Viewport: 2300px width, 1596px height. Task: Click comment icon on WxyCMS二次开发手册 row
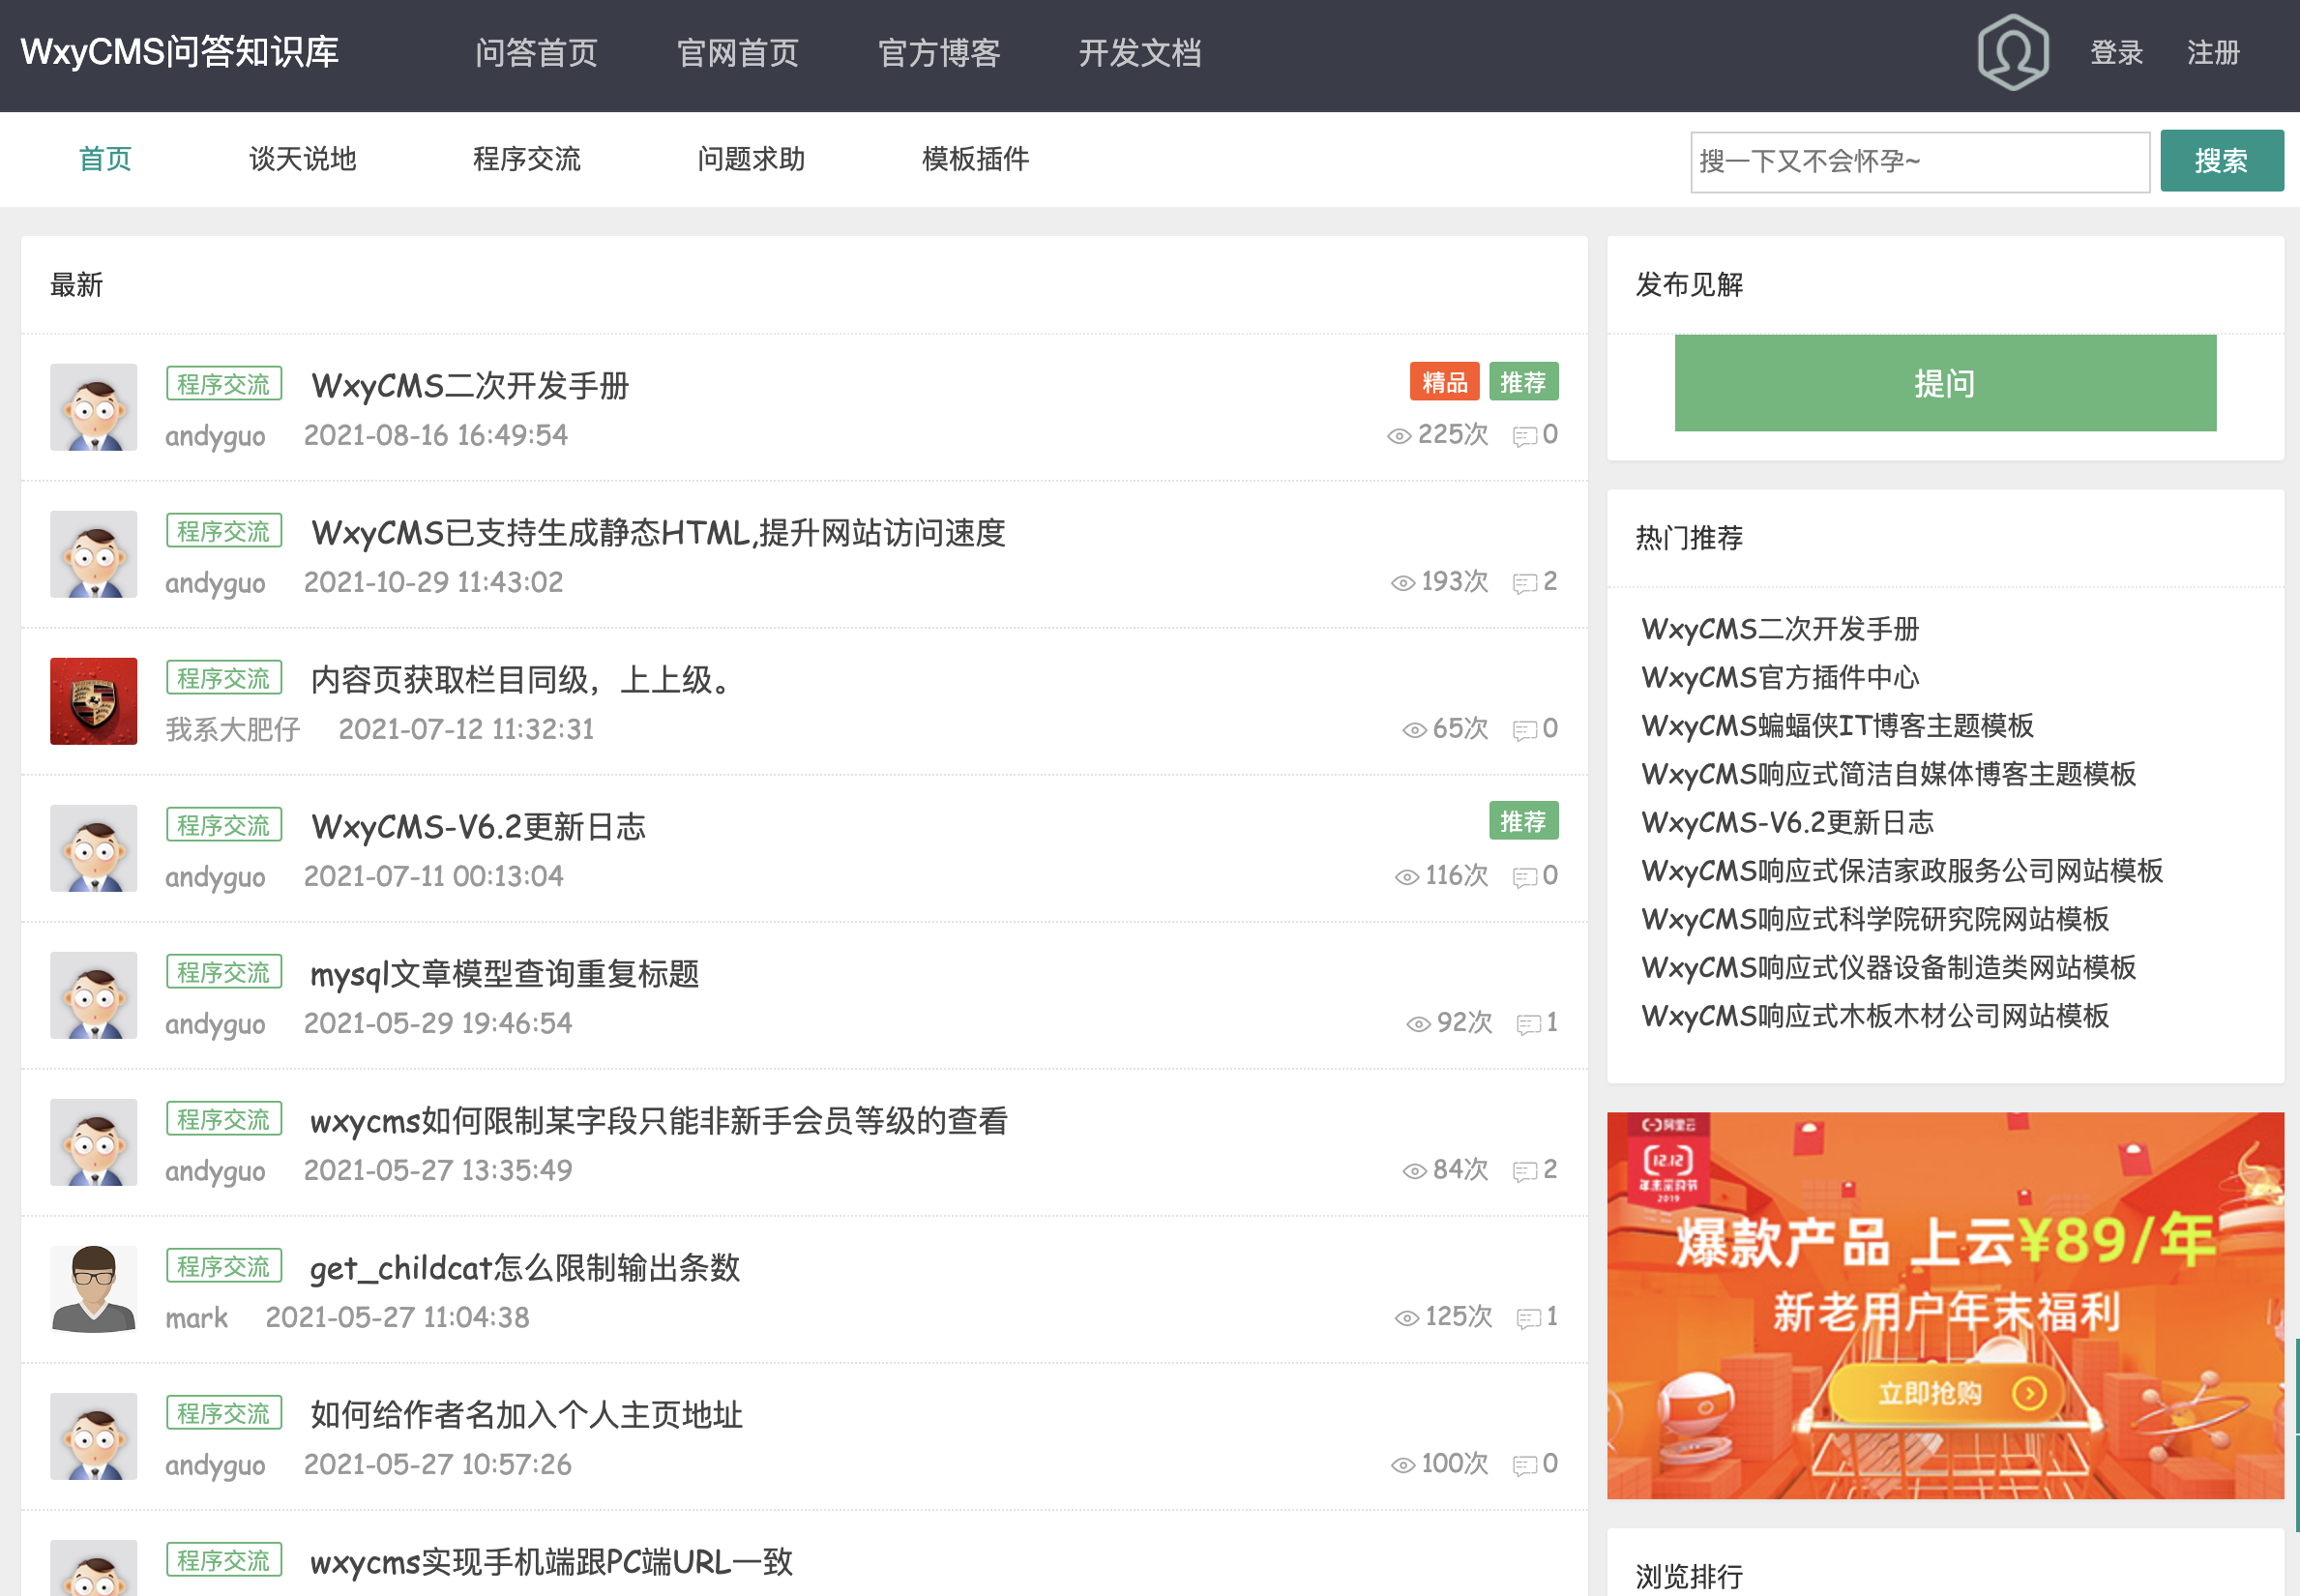pos(1524,436)
